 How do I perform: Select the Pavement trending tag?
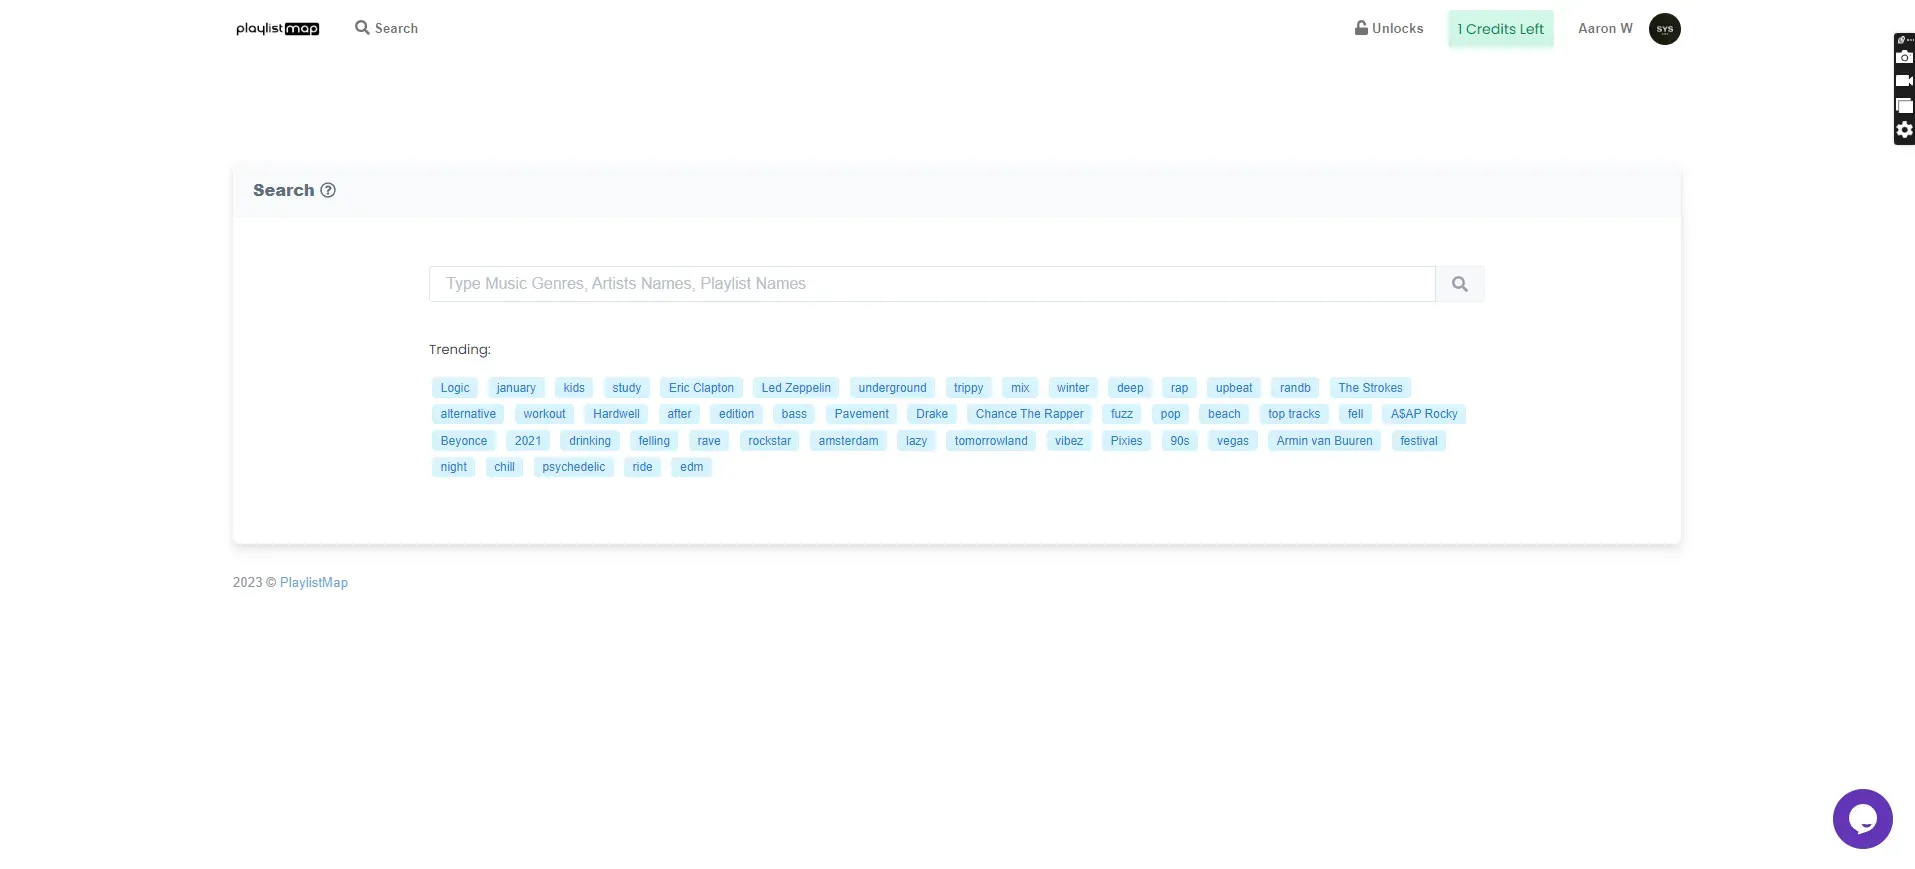pos(861,414)
